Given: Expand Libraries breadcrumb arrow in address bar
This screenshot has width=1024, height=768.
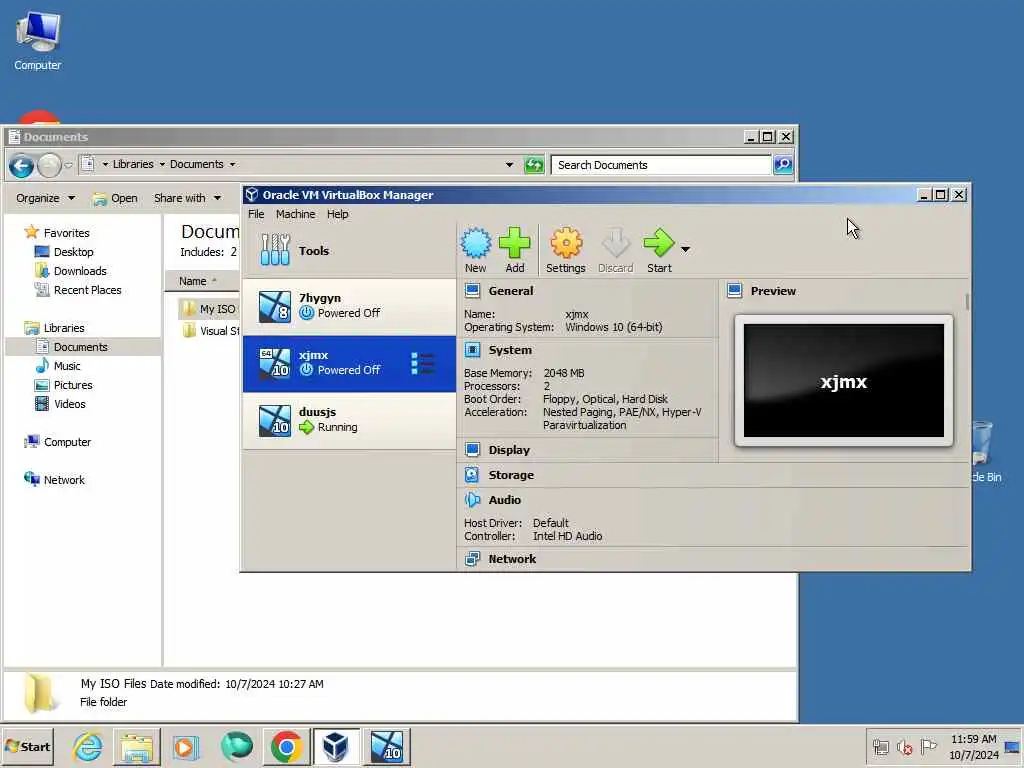Looking at the screenshot, I should click(162, 165).
